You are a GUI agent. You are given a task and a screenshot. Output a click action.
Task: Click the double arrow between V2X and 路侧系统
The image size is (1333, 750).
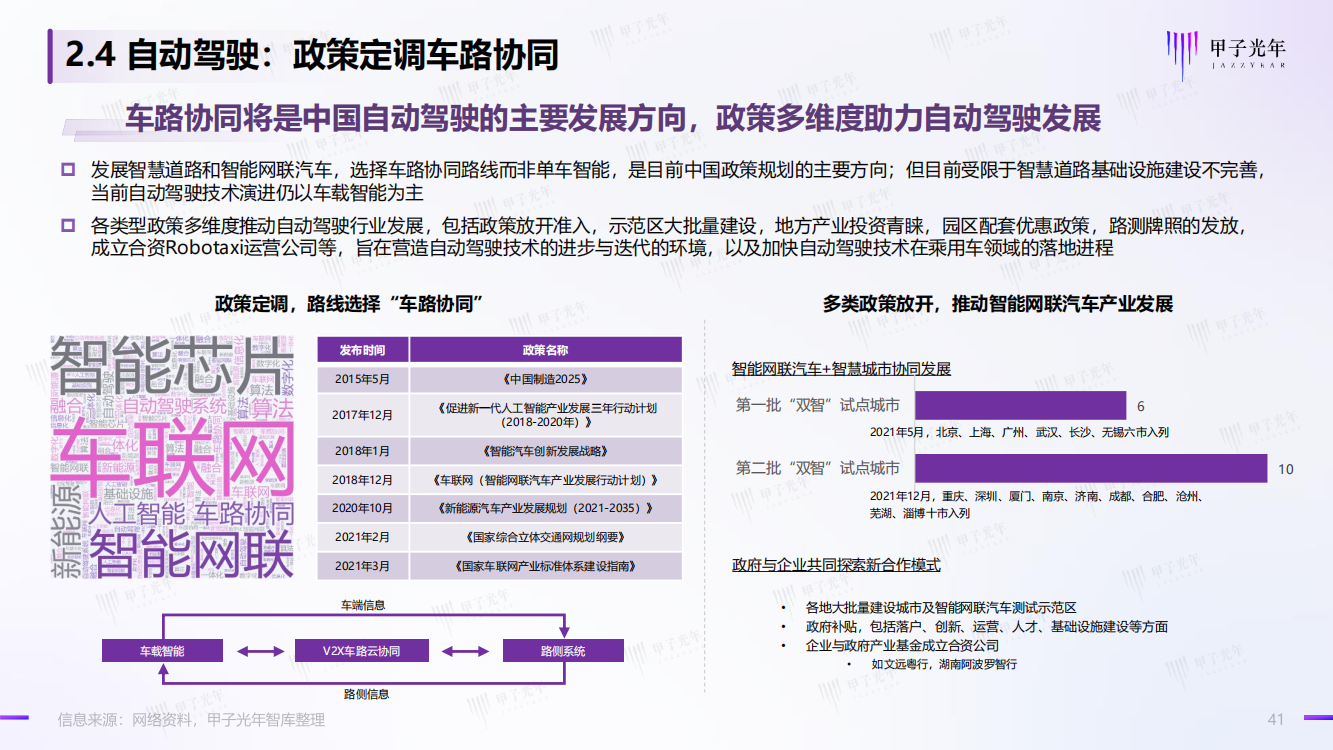[466, 651]
